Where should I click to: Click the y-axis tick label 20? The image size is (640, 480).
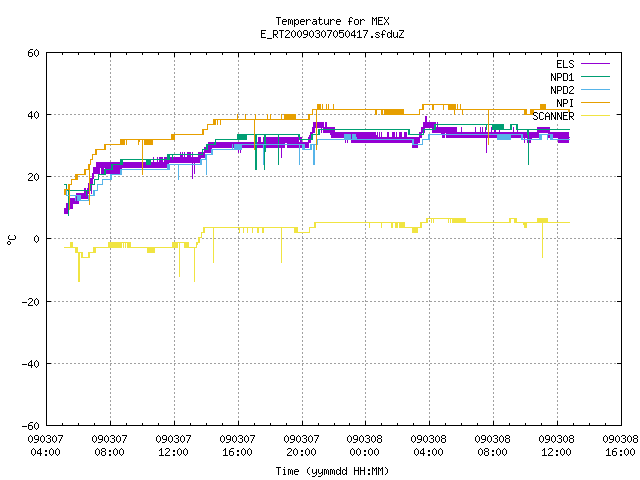(x=33, y=177)
